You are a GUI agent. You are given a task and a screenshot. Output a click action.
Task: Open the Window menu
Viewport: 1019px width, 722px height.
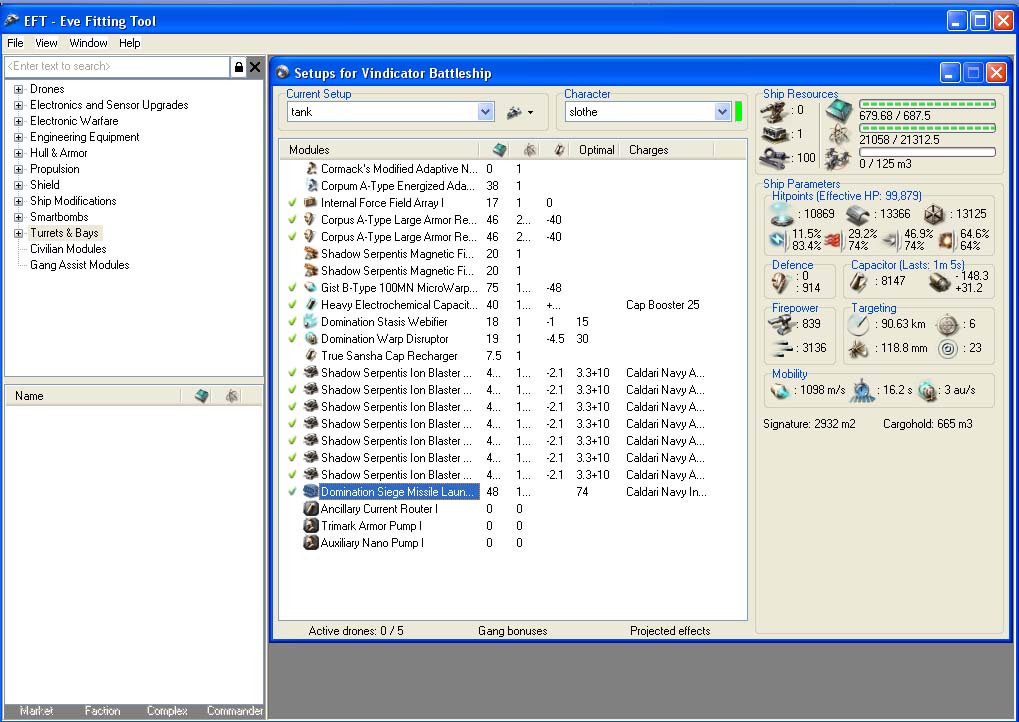(x=88, y=43)
